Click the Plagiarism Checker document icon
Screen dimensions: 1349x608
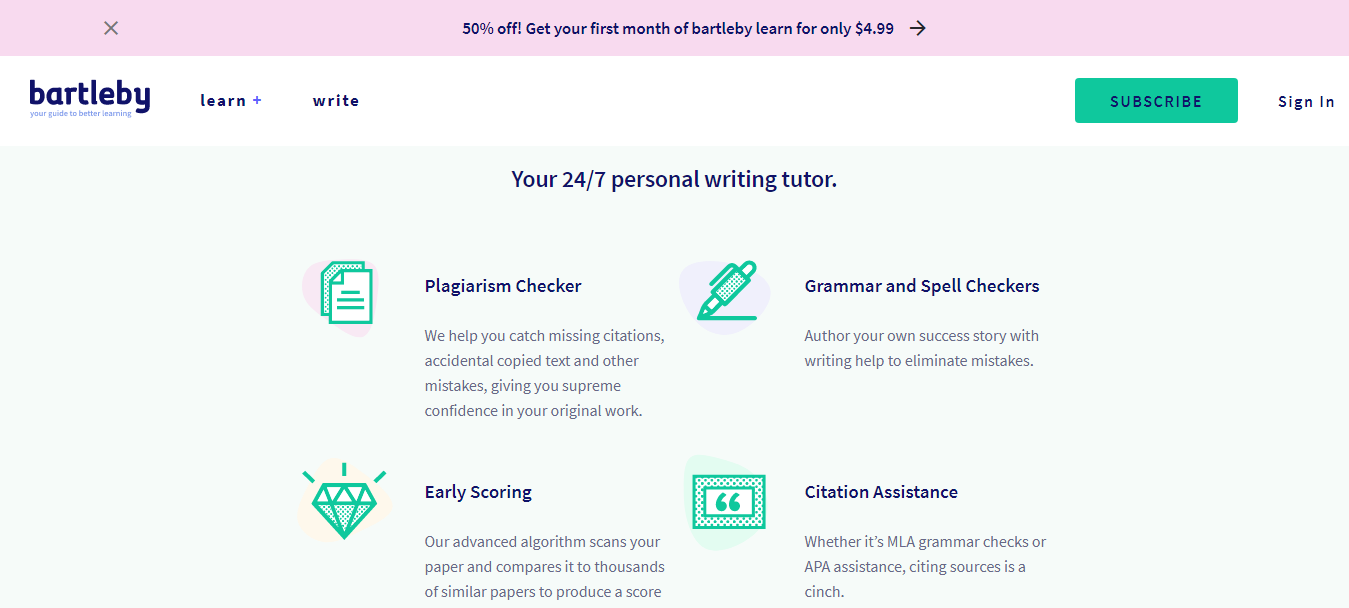[346, 293]
